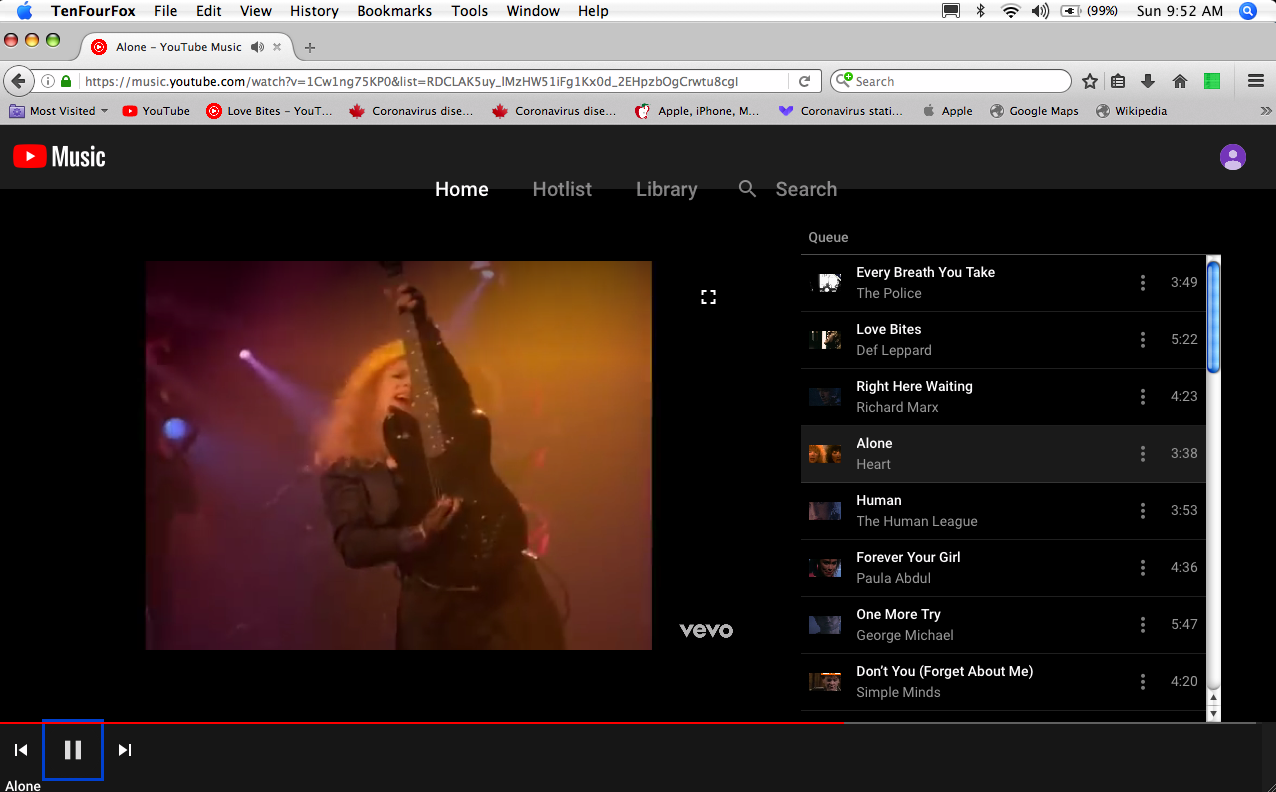
Task: Open the account avatar menu
Action: click(x=1233, y=157)
